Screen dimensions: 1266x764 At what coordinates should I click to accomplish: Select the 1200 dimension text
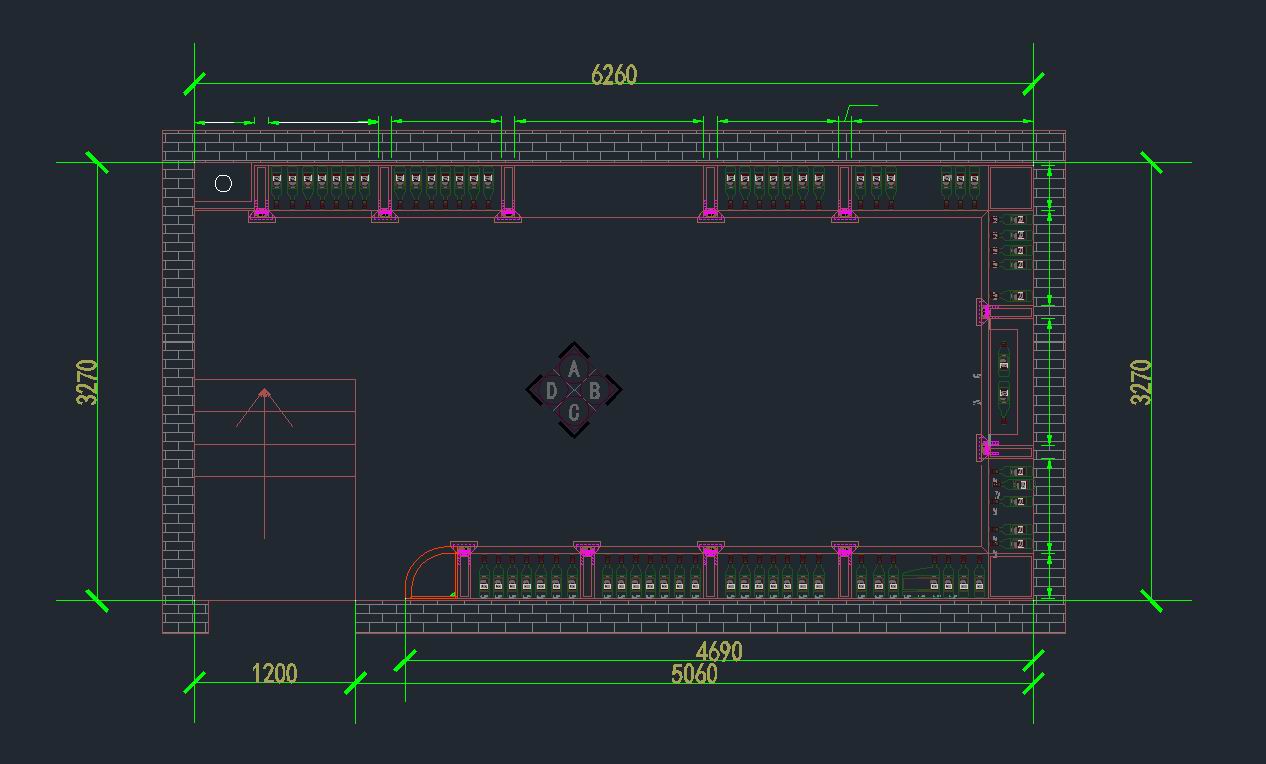[274, 673]
